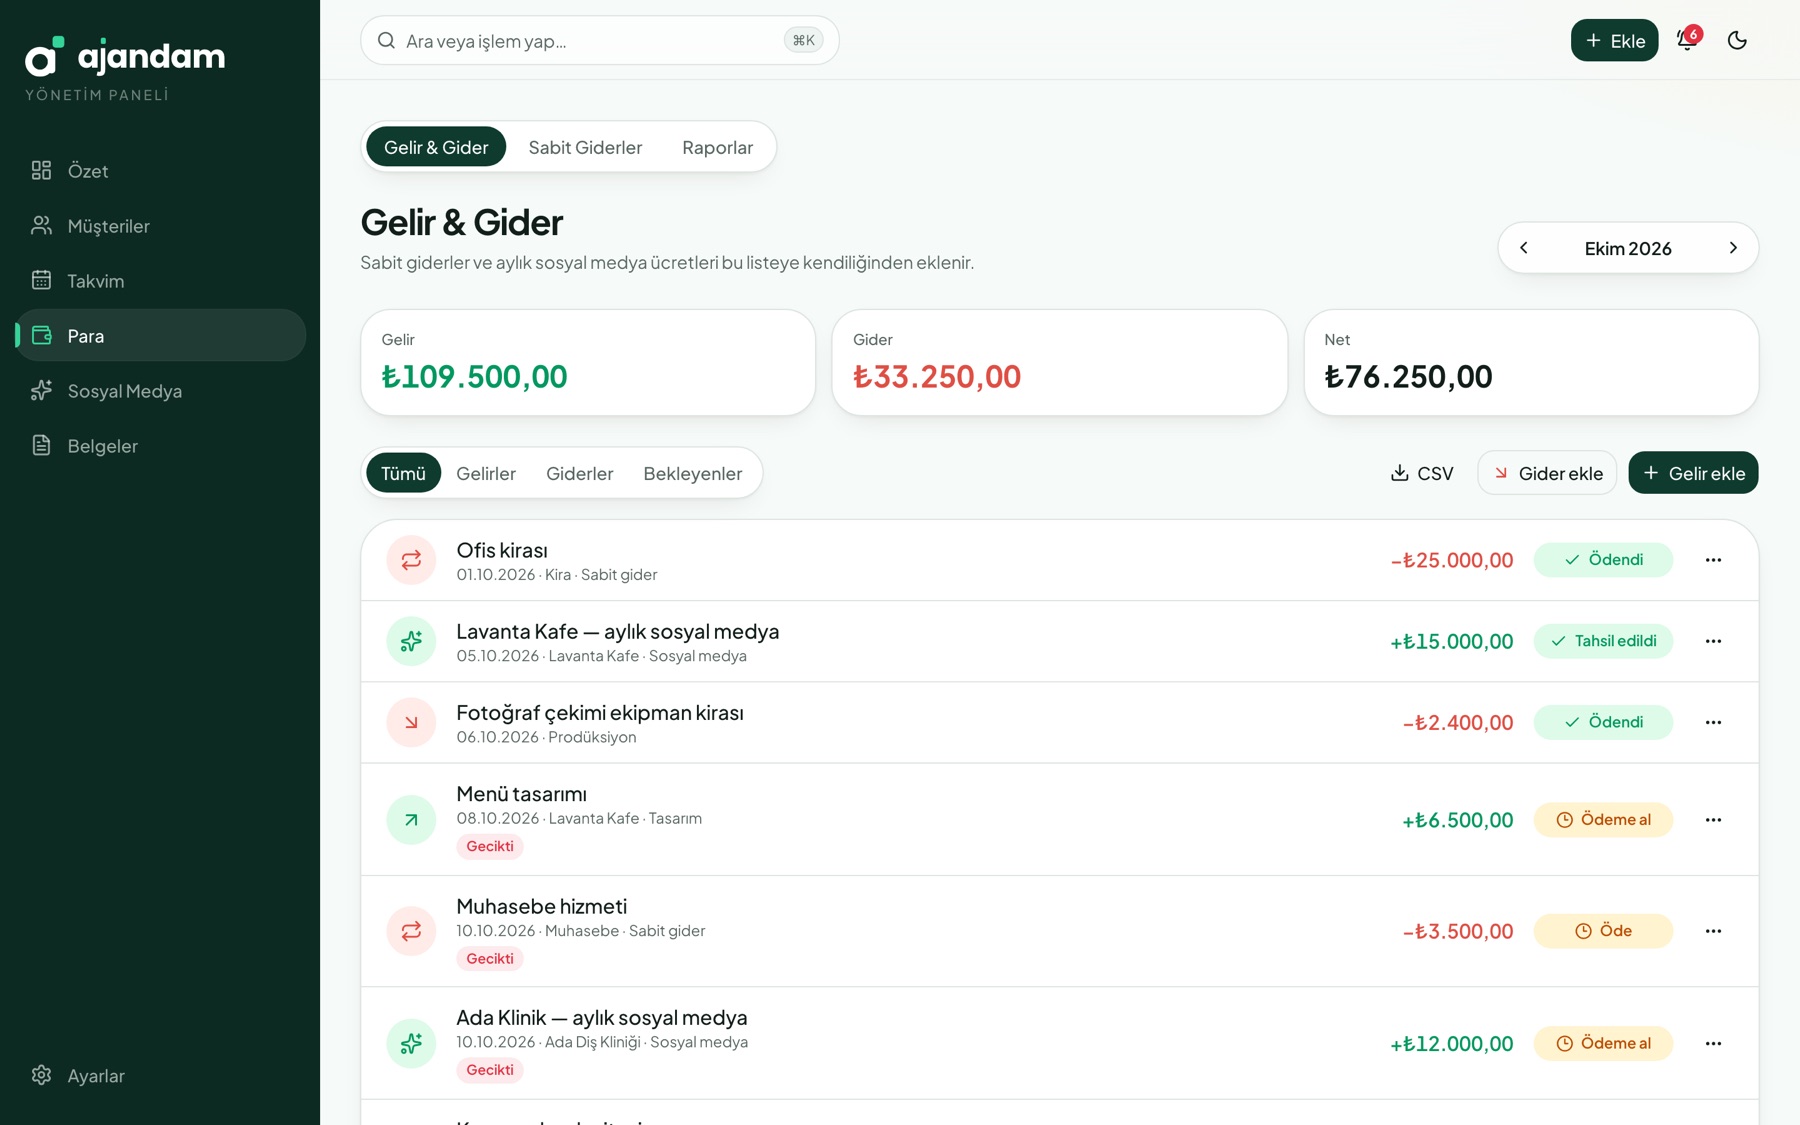Click Ödeme al for Menü tasarımı
Image resolution: width=1800 pixels, height=1125 pixels.
[x=1603, y=820]
